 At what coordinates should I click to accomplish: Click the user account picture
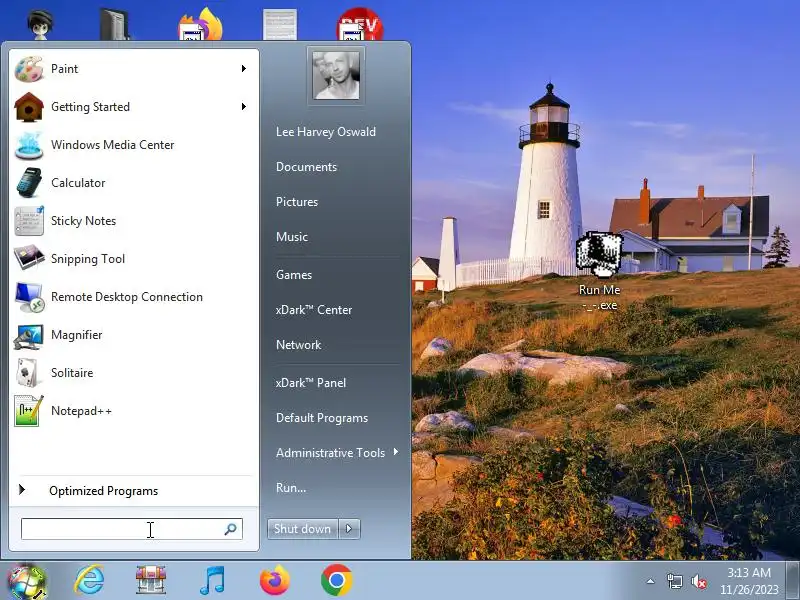336,76
